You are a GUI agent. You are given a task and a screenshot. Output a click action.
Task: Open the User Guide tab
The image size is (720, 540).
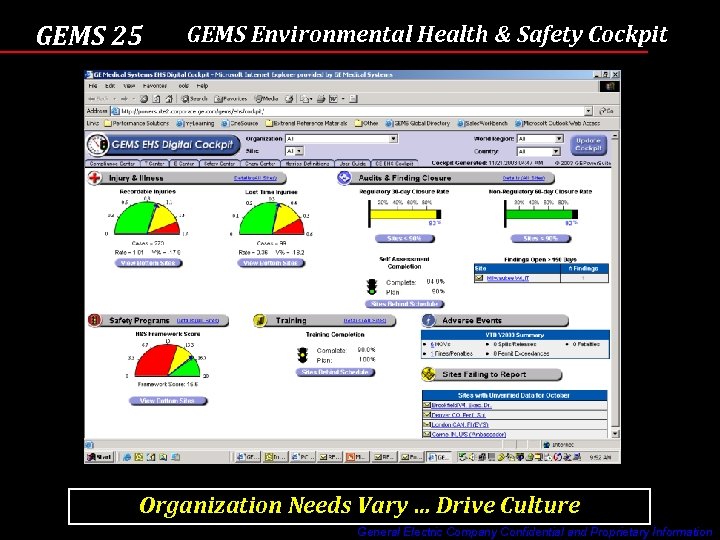tap(353, 163)
